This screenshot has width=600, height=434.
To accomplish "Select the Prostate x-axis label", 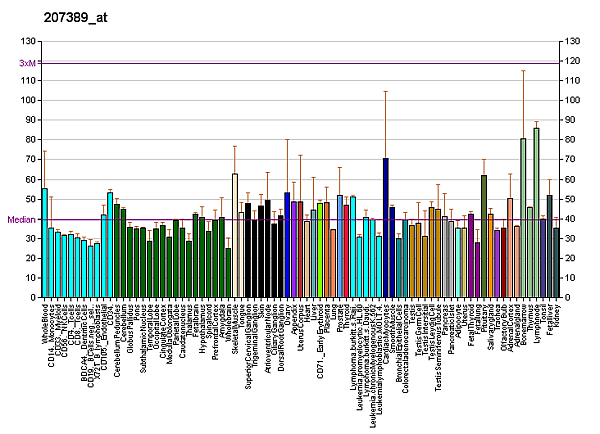I will [340, 317].
